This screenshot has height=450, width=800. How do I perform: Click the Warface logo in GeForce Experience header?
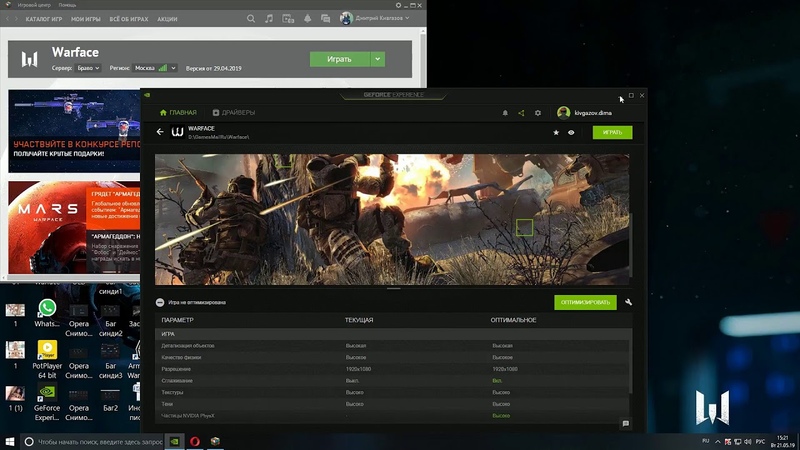click(x=177, y=132)
